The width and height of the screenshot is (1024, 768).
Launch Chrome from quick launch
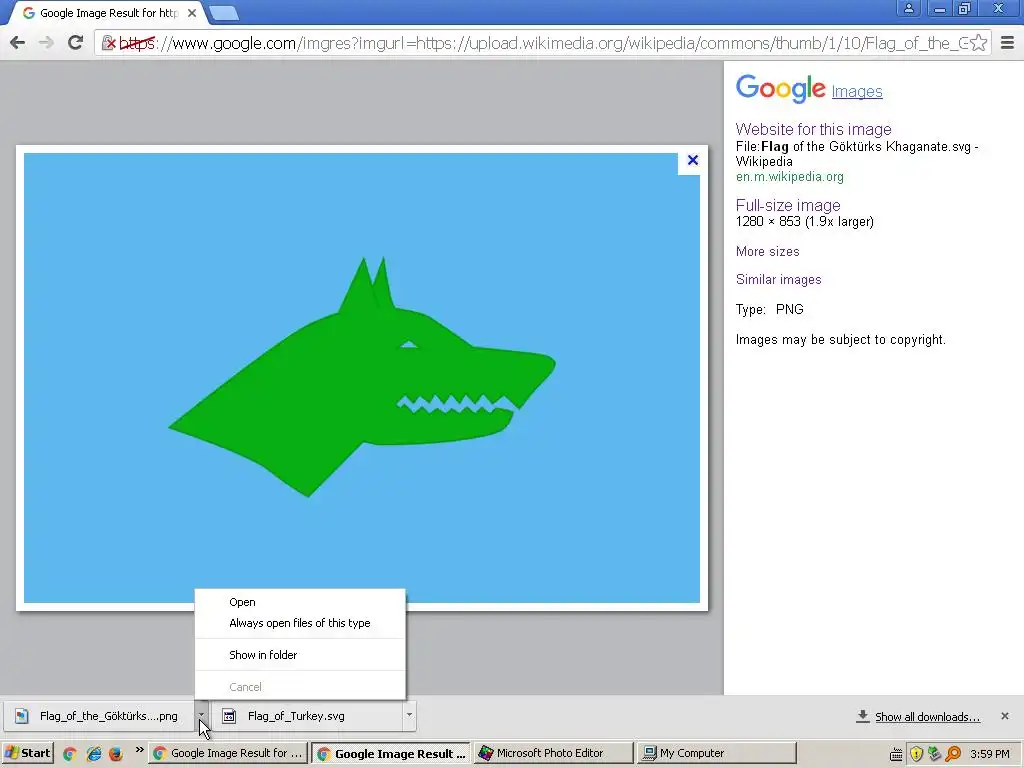pyautogui.click(x=70, y=754)
